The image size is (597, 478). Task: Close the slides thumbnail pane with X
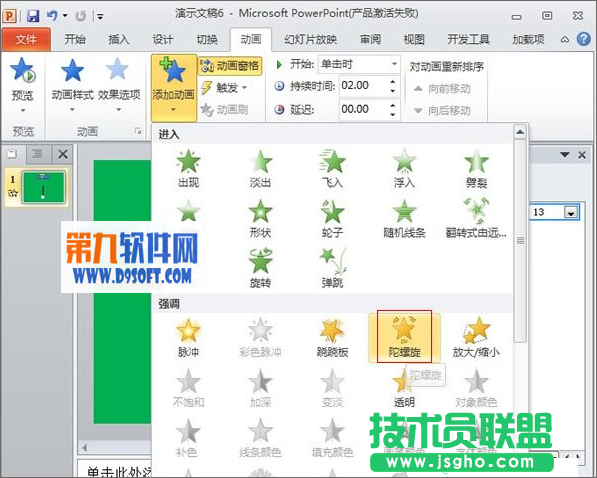pos(63,154)
